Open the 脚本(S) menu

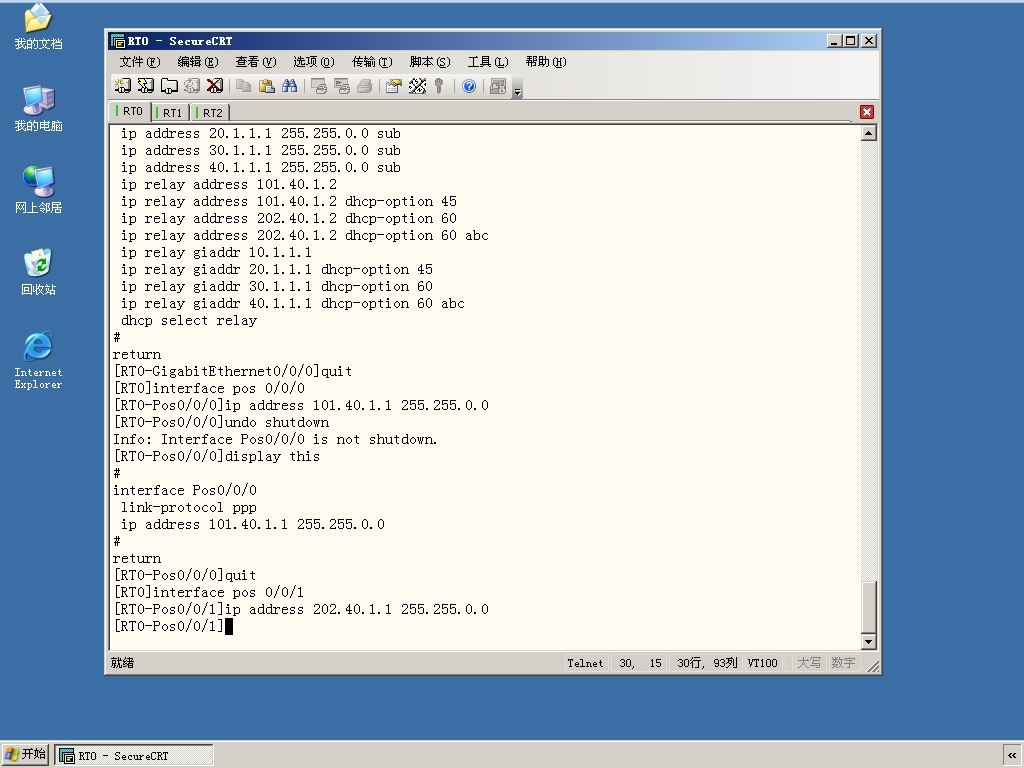[x=430, y=61]
